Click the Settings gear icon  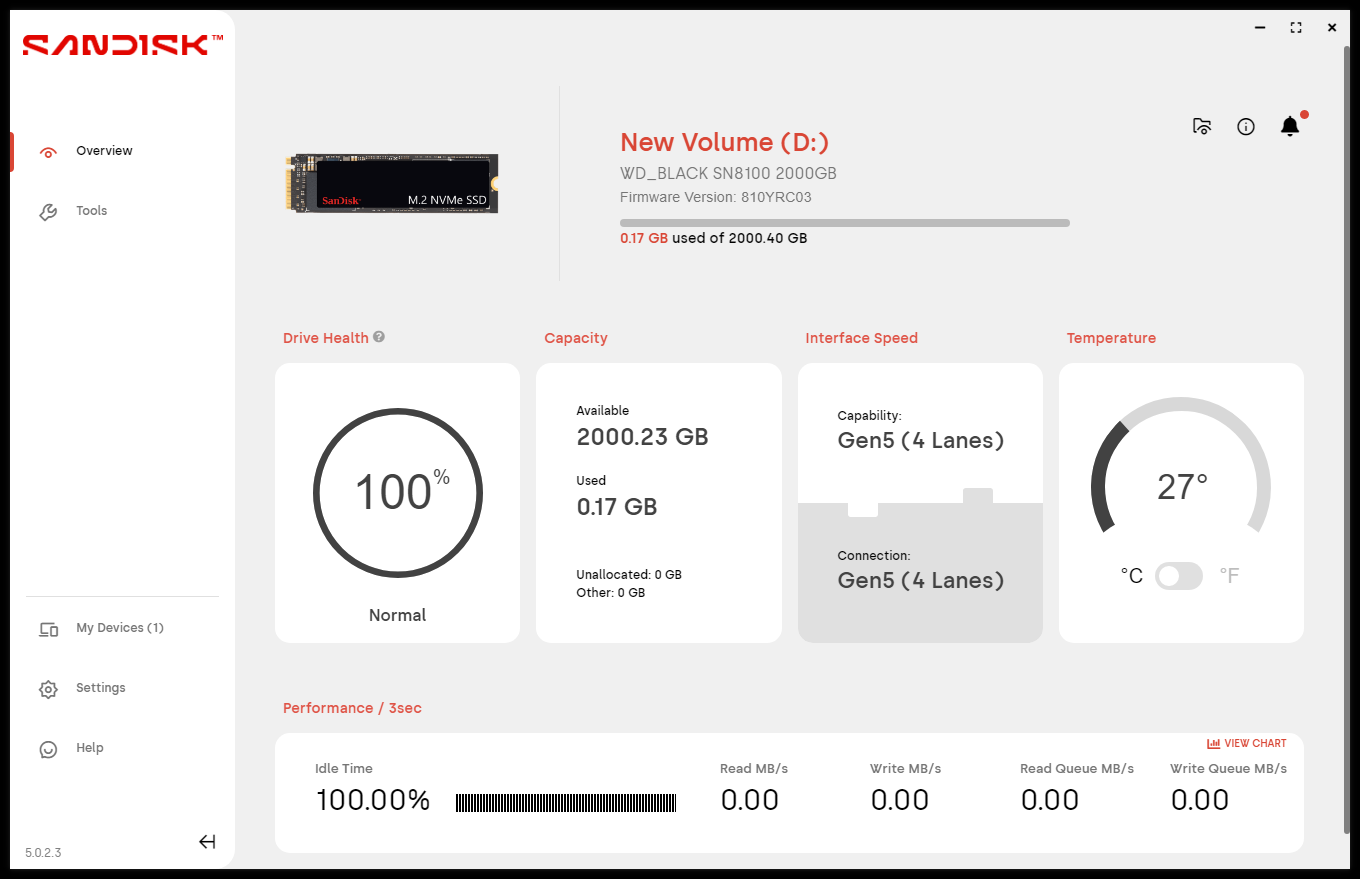point(48,689)
